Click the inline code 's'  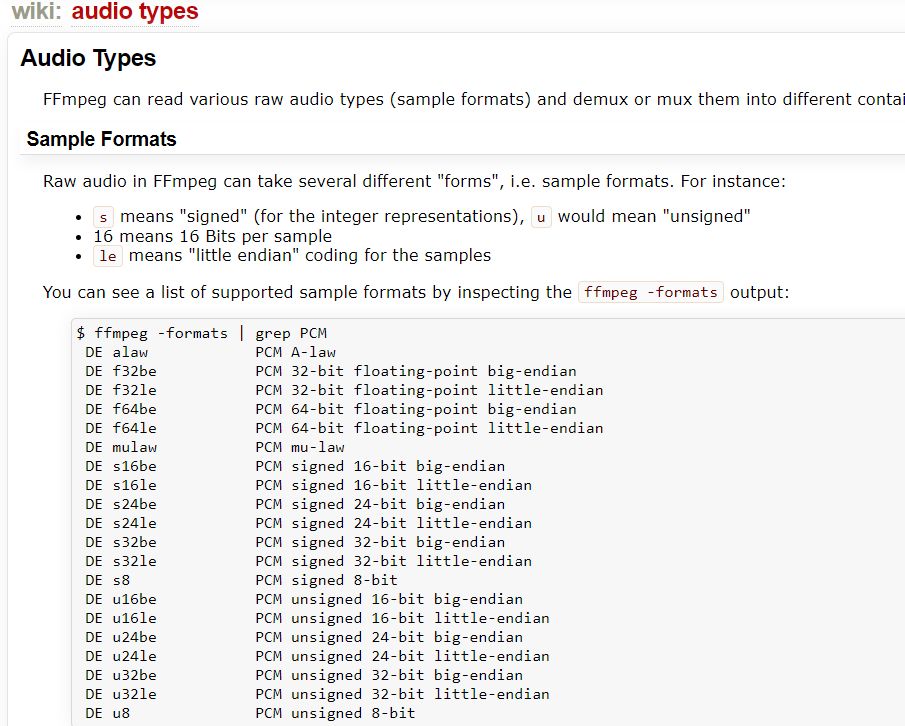point(103,217)
